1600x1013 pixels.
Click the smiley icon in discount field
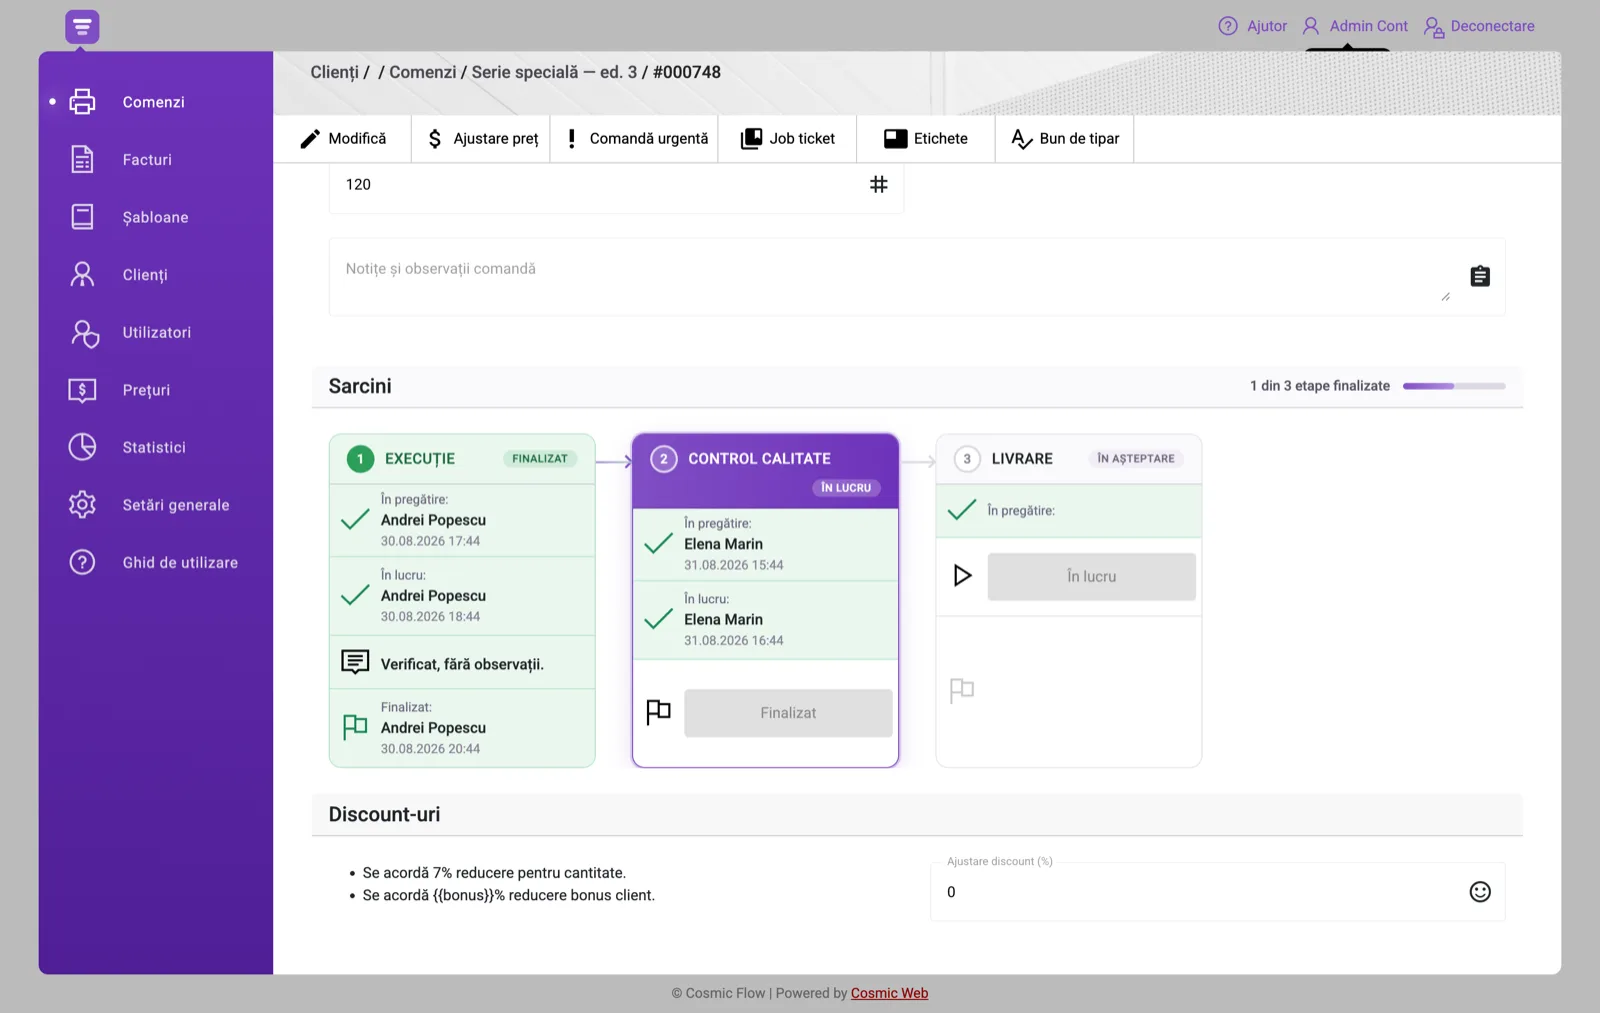pyautogui.click(x=1480, y=892)
